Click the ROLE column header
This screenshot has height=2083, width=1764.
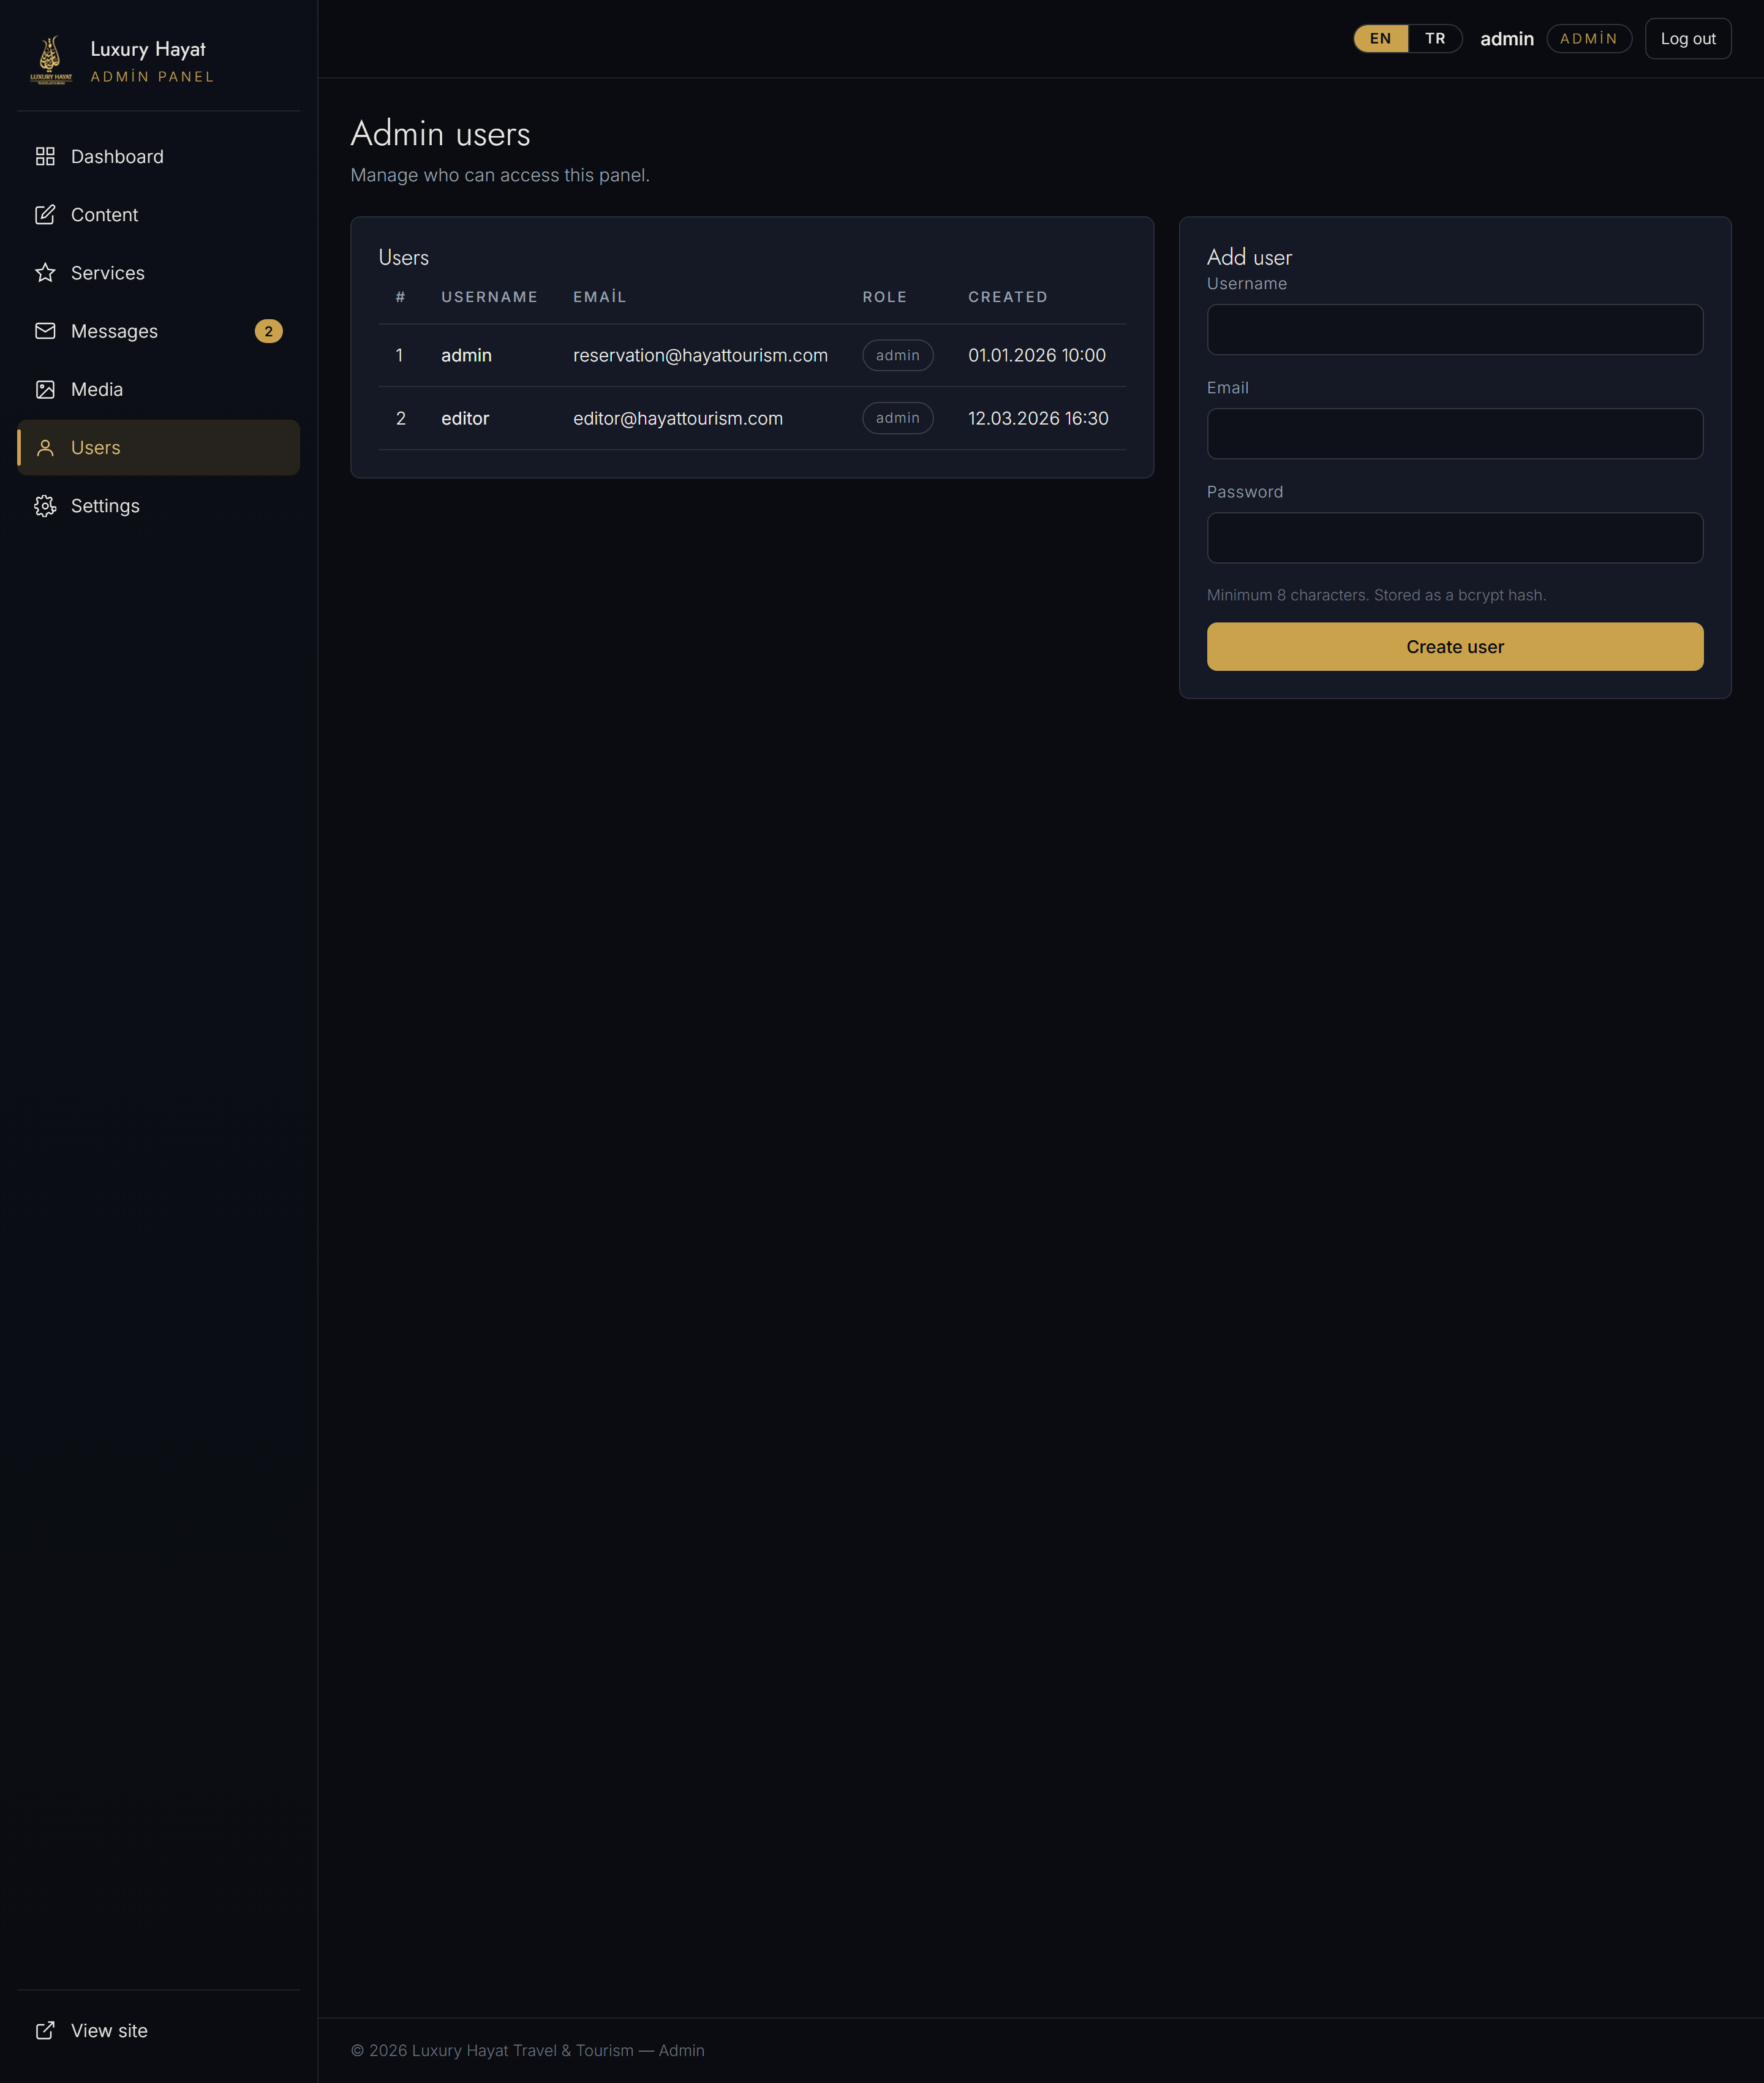[885, 297]
